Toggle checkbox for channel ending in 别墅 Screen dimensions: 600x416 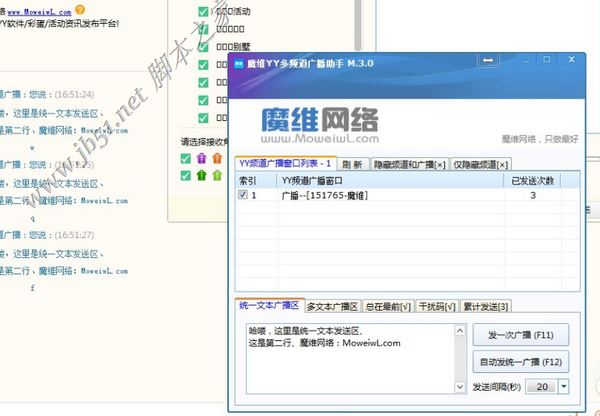click(203, 47)
